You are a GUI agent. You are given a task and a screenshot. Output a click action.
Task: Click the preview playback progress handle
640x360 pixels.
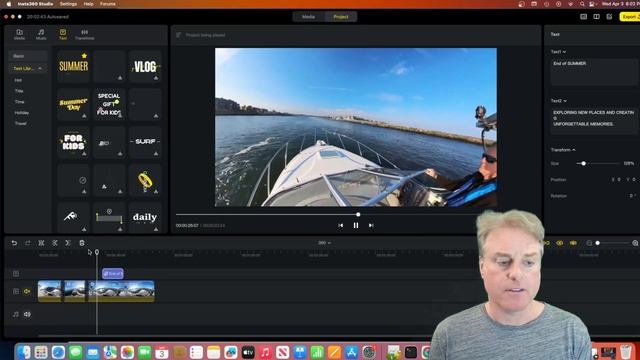(358, 214)
